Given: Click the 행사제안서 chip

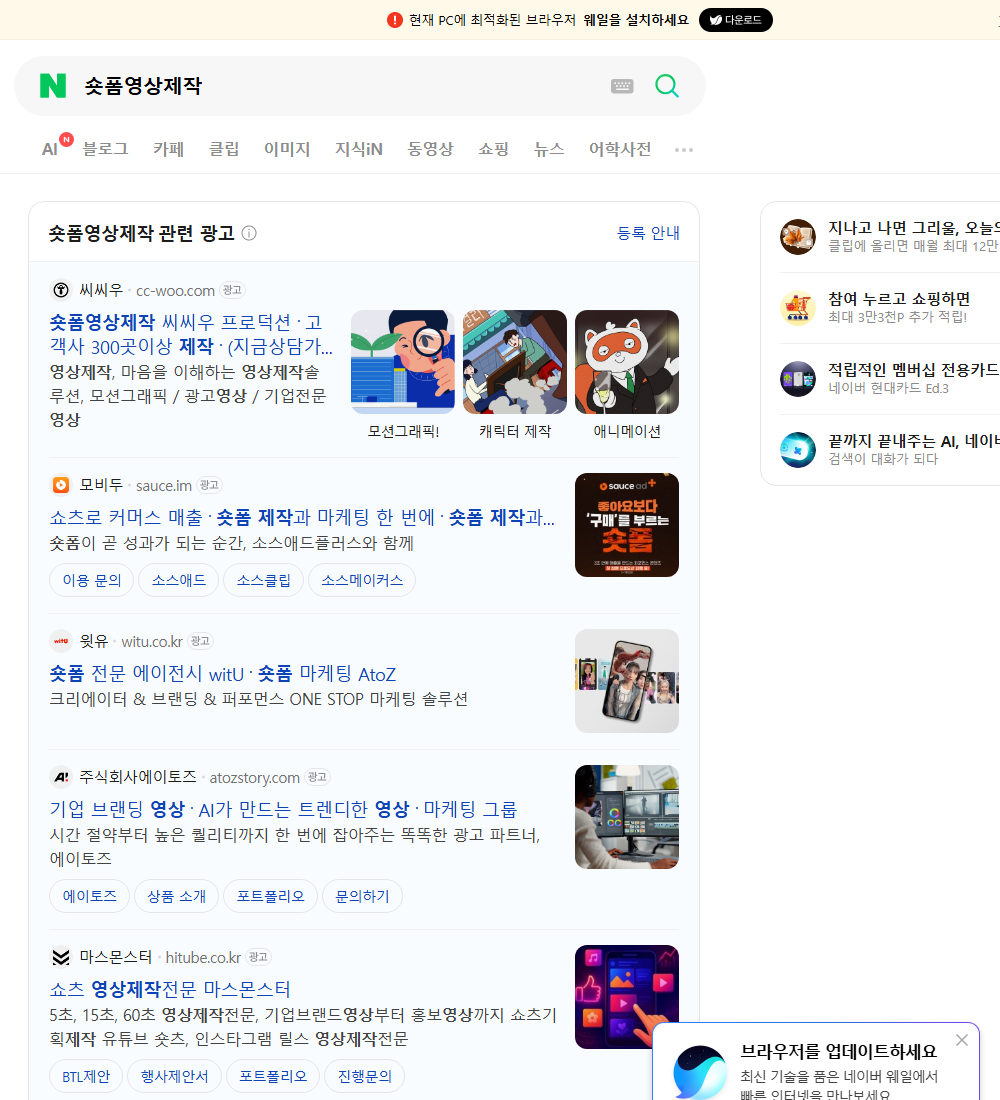Looking at the screenshot, I should tap(175, 1076).
